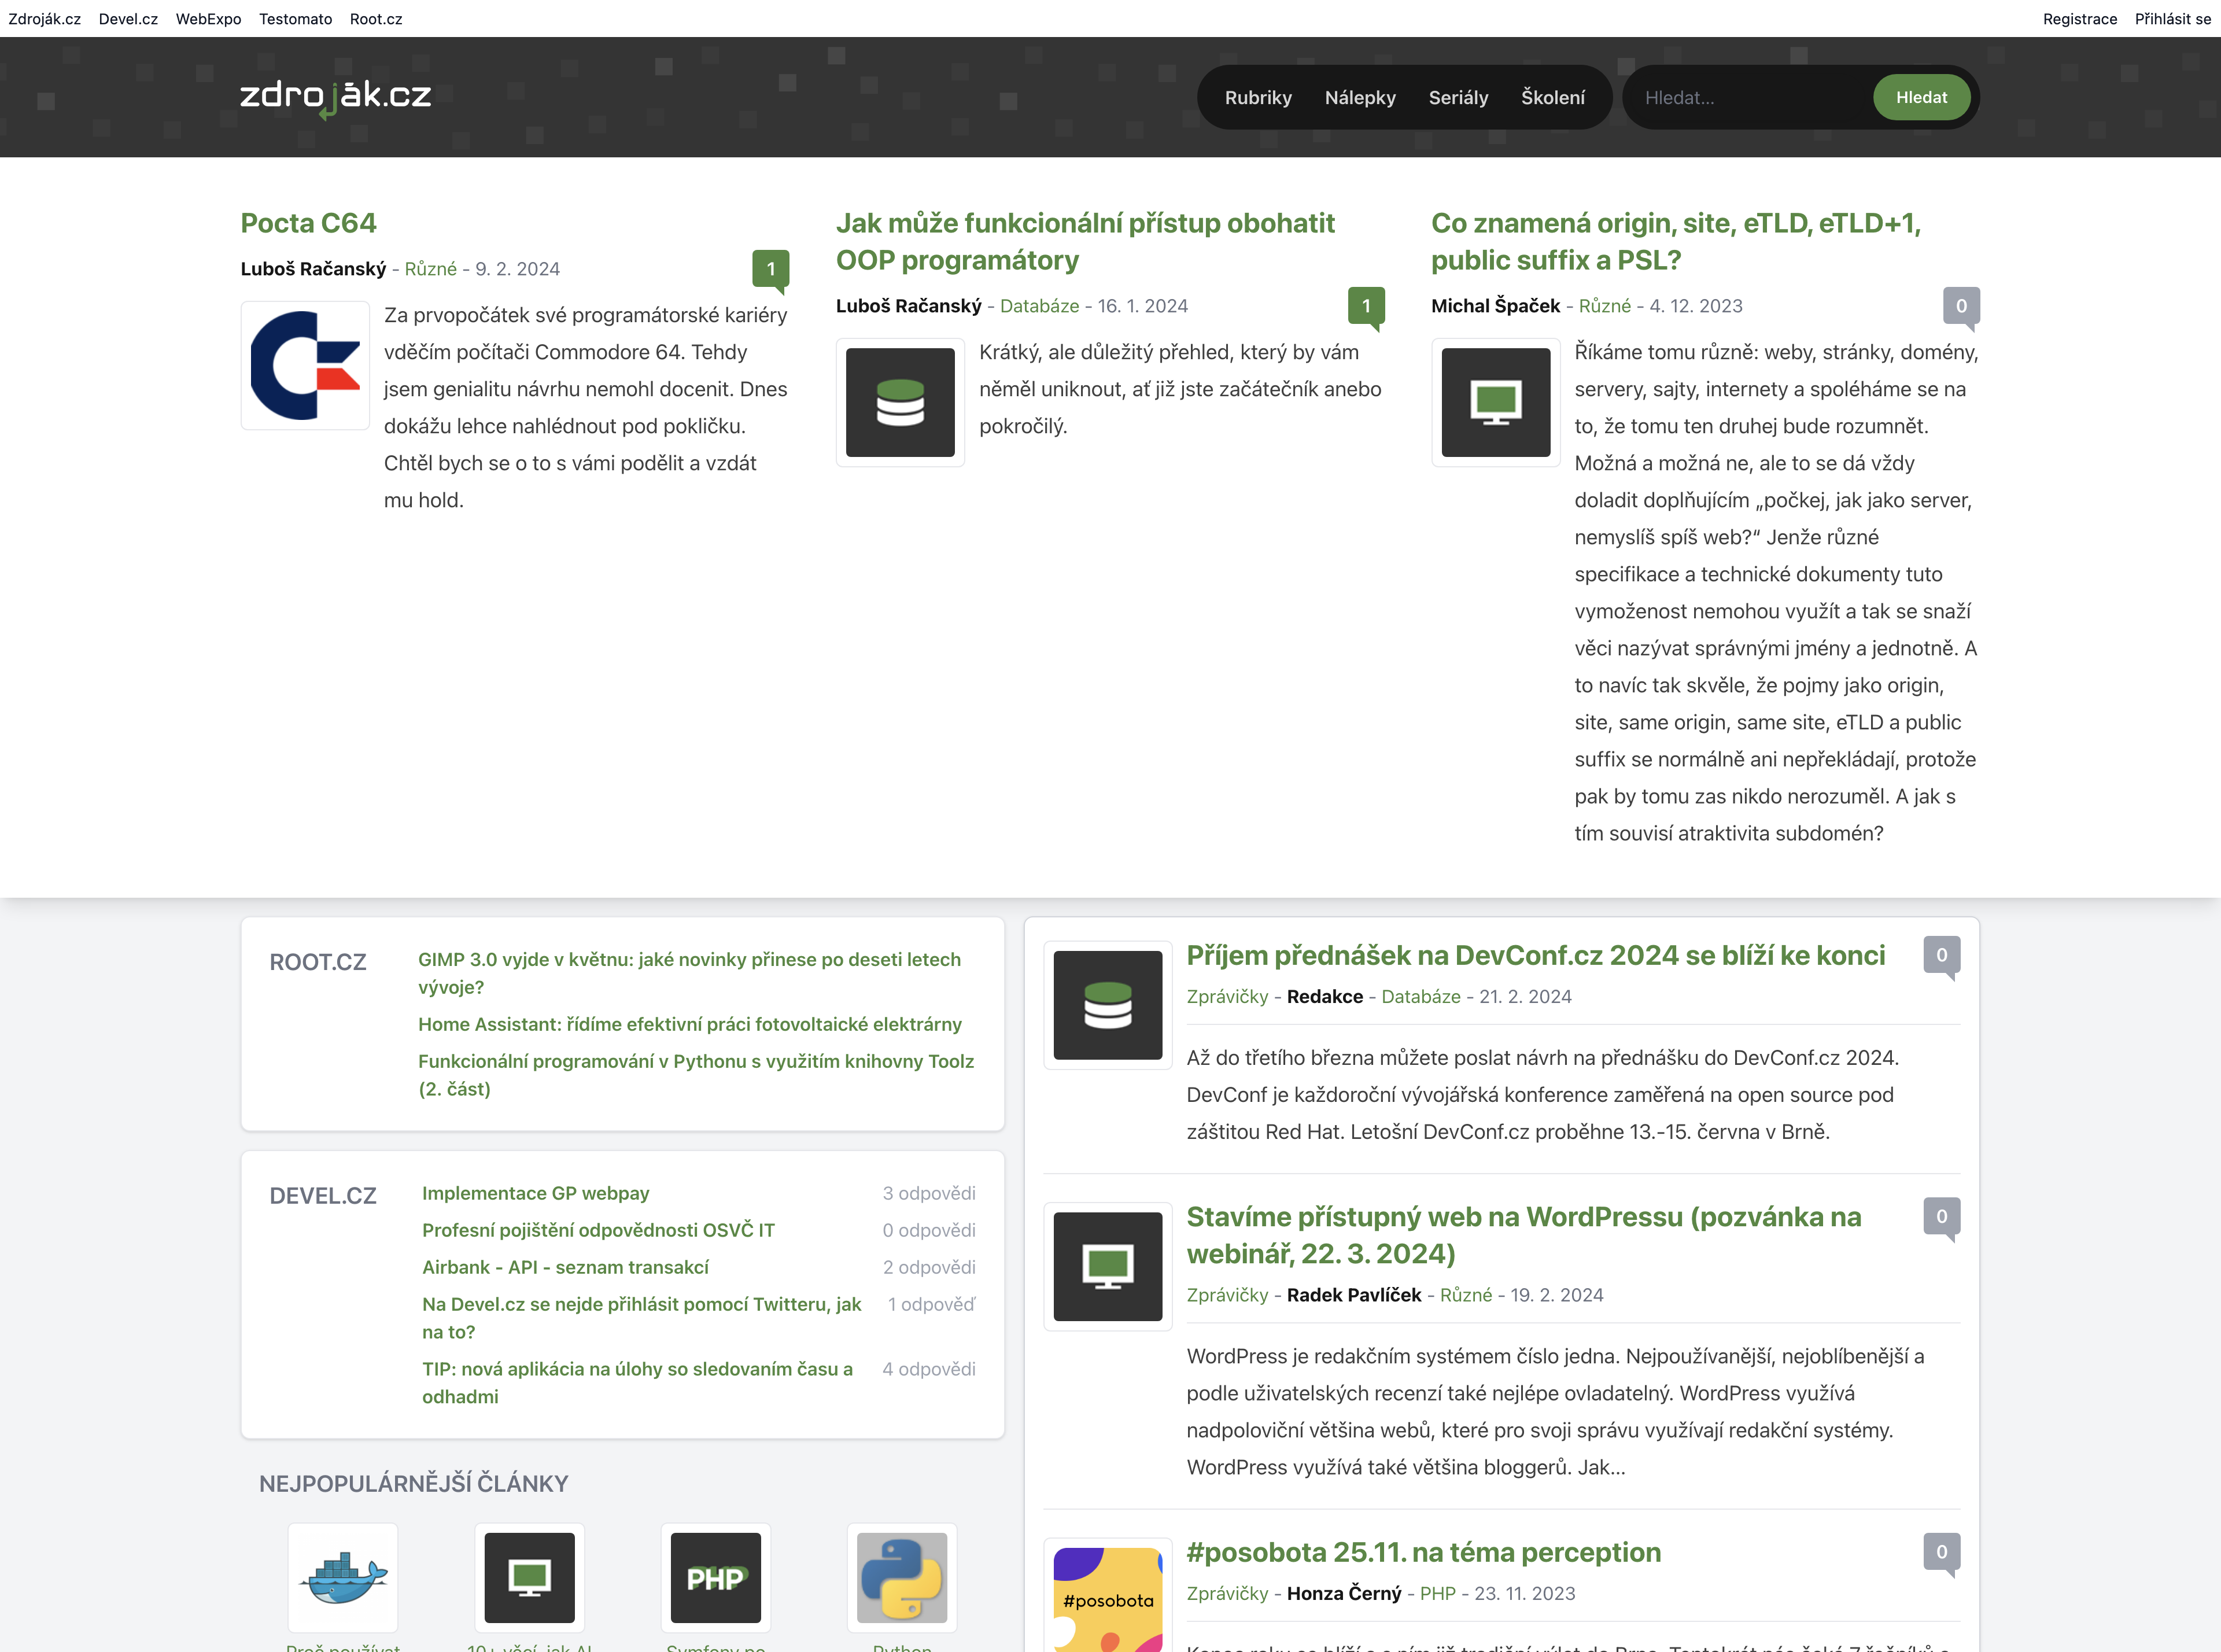Screen dimensions: 2221x1652
Task: Click the Registrace link
Action: coord(2080,19)
